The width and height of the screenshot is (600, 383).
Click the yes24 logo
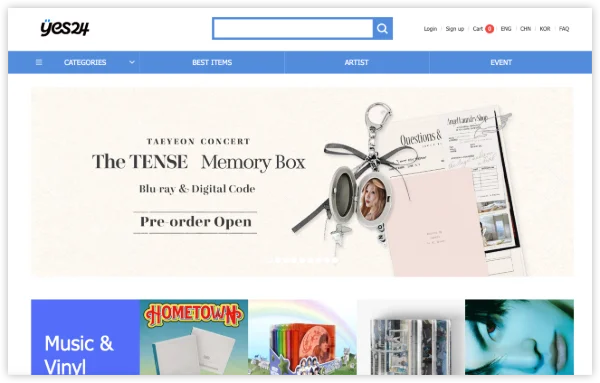pyautogui.click(x=65, y=28)
